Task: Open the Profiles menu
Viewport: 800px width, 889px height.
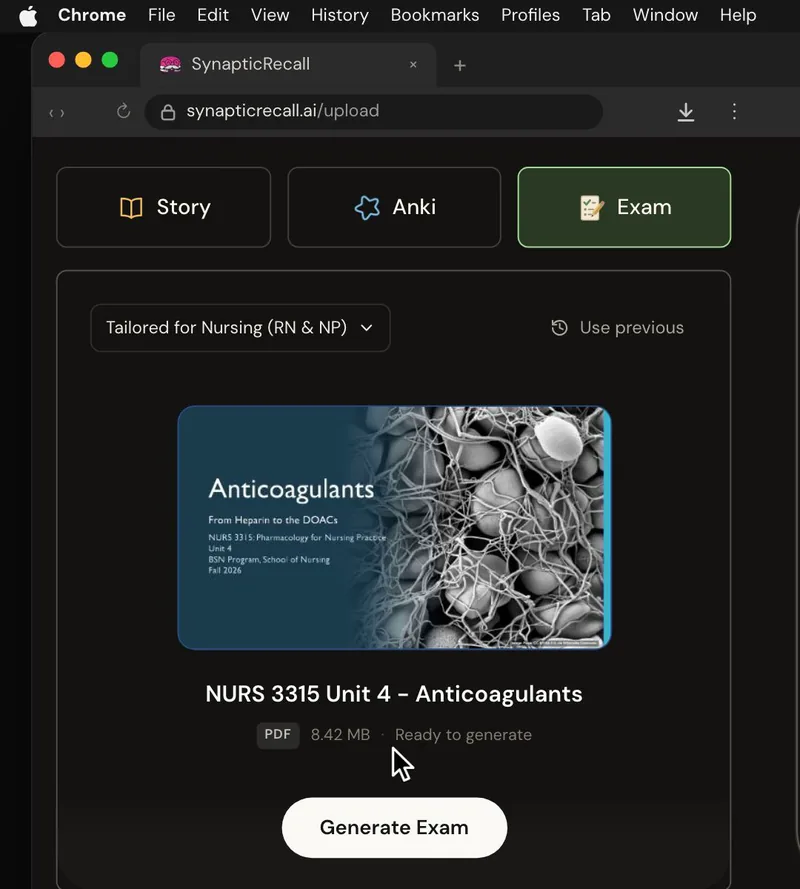Action: tap(530, 15)
